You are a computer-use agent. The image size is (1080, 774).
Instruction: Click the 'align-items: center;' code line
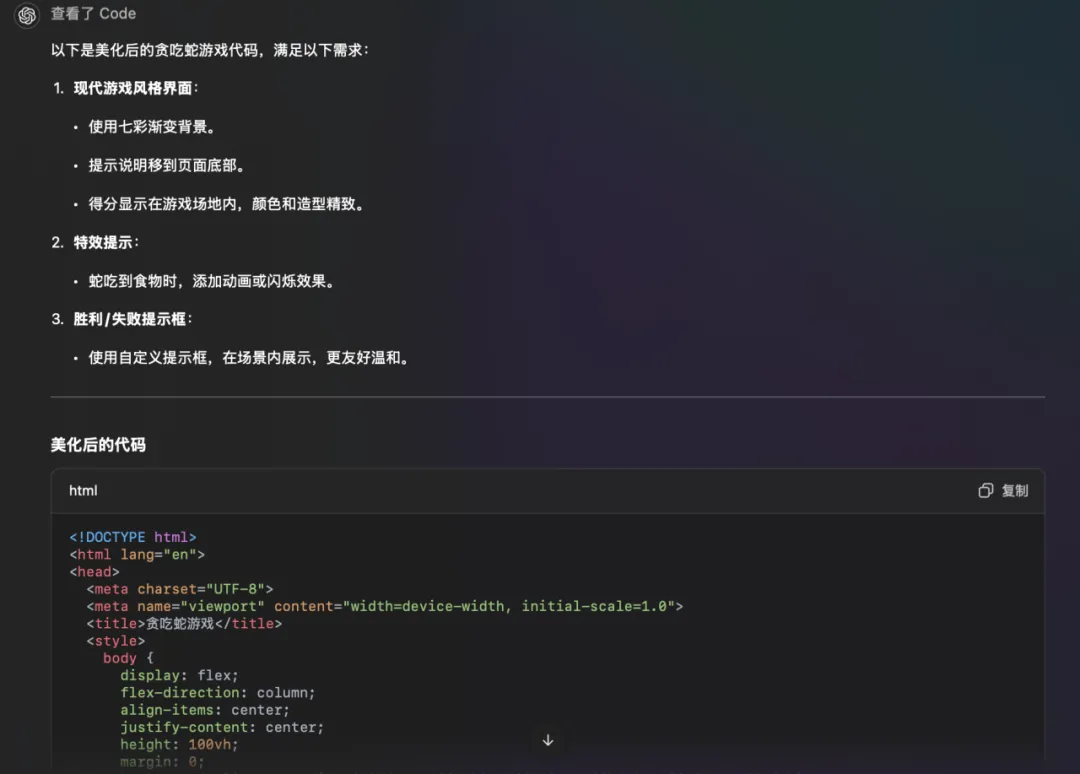tap(205, 709)
